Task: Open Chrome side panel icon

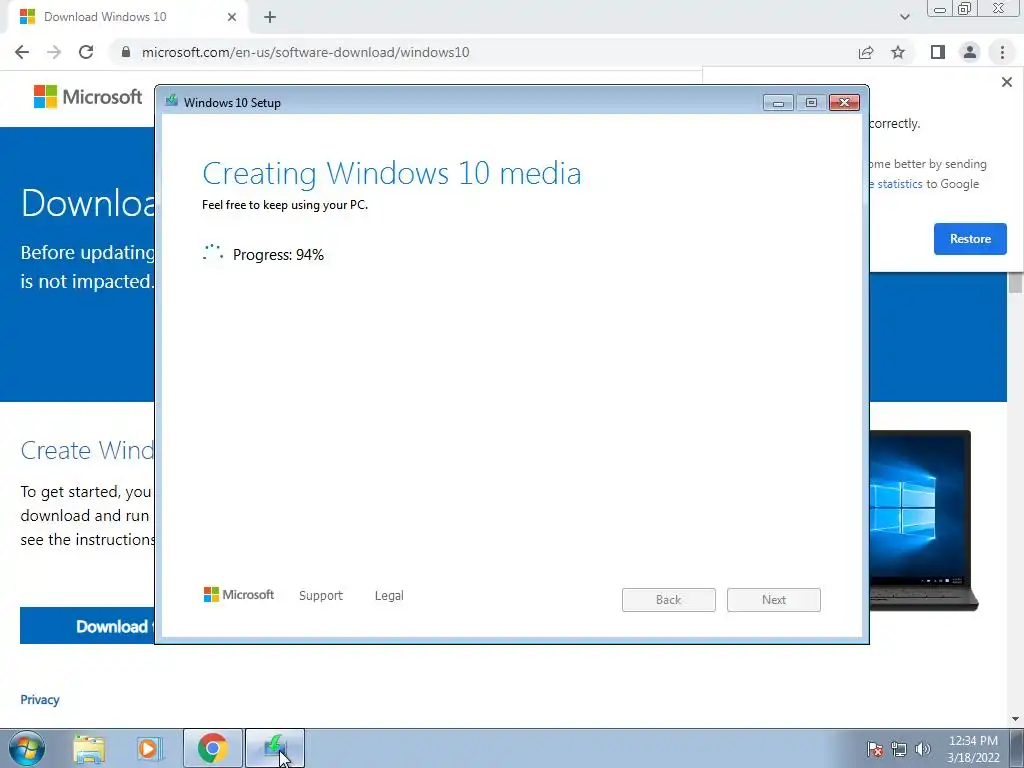Action: point(938,52)
